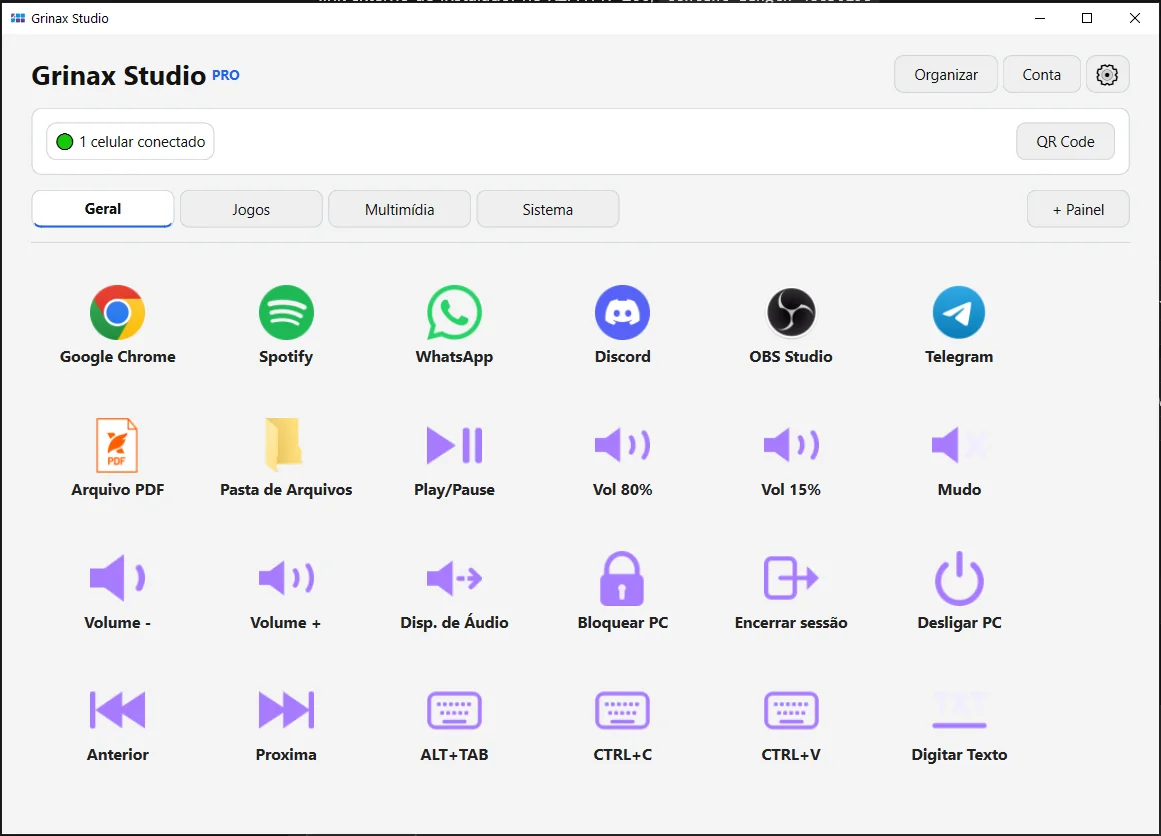This screenshot has height=836, width=1161.
Task: Open the WhatsApp shortcut icon
Action: (454, 312)
